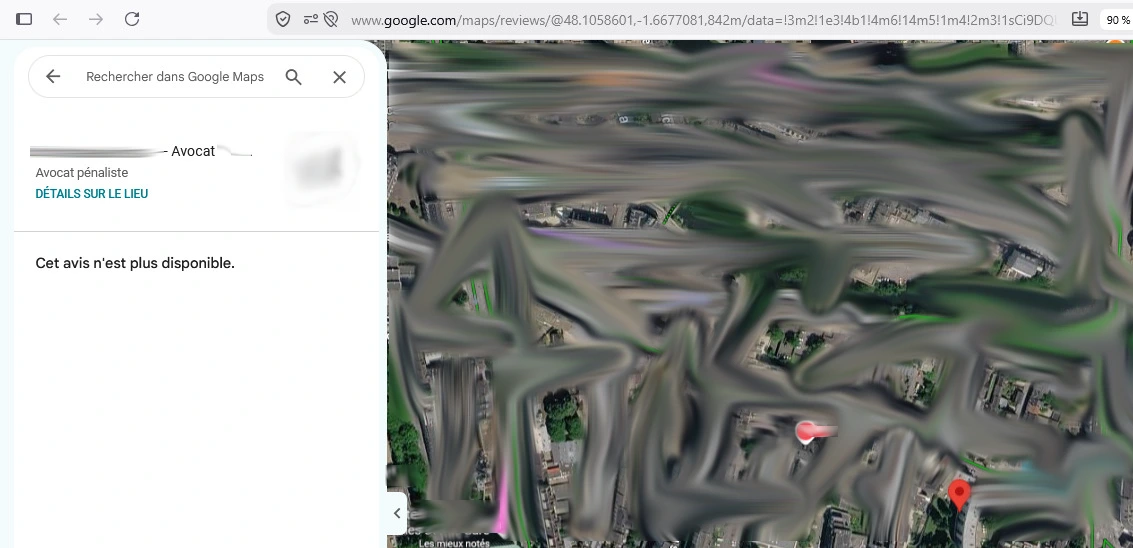The image size is (1133, 548).
Task: Click the back arrow in the Maps search box
Action: [x=53, y=77]
